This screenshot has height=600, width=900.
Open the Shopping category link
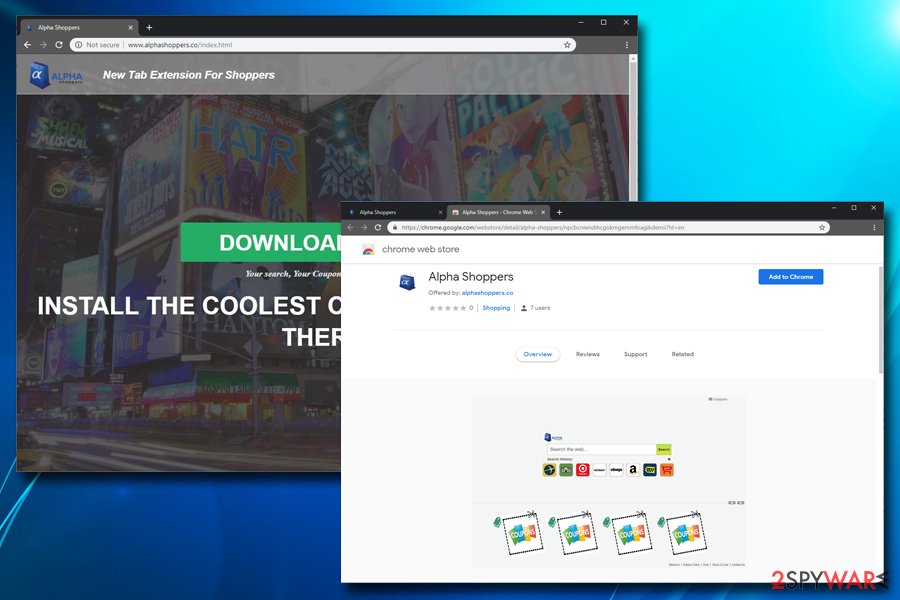(496, 308)
